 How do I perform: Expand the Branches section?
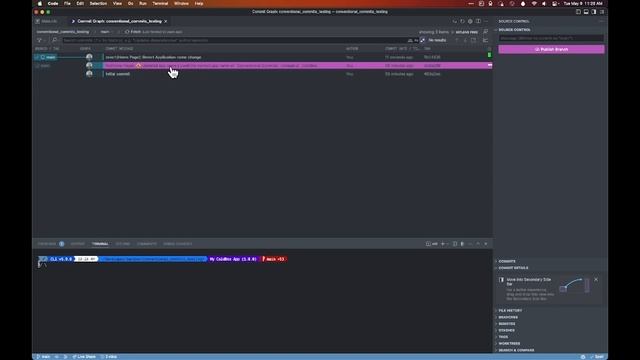pyautogui.click(x=508, y=317)
